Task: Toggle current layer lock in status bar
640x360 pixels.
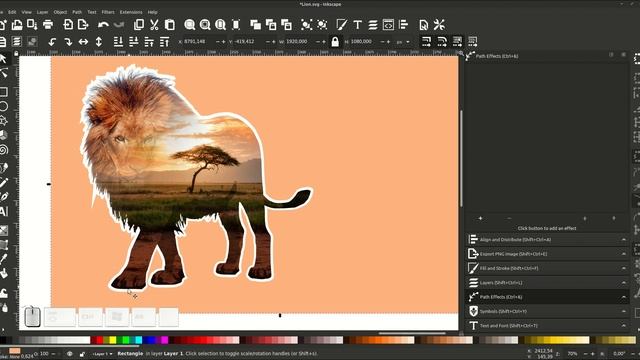Action: point(82,353)
